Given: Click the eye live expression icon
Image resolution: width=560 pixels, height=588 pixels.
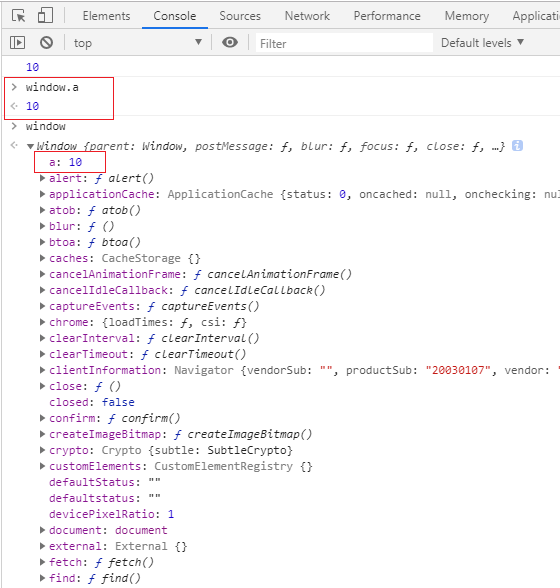Looking at the screenshot, I should tap(230, 42).
